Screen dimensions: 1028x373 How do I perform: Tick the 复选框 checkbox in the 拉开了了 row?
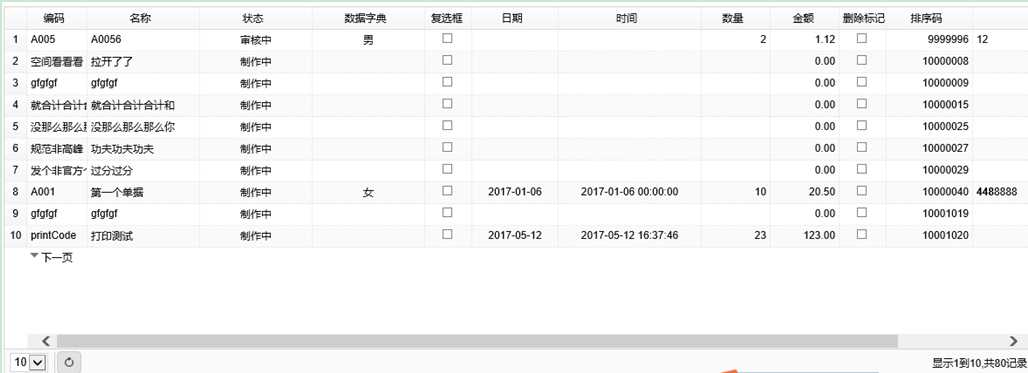(x=447, y=60)
